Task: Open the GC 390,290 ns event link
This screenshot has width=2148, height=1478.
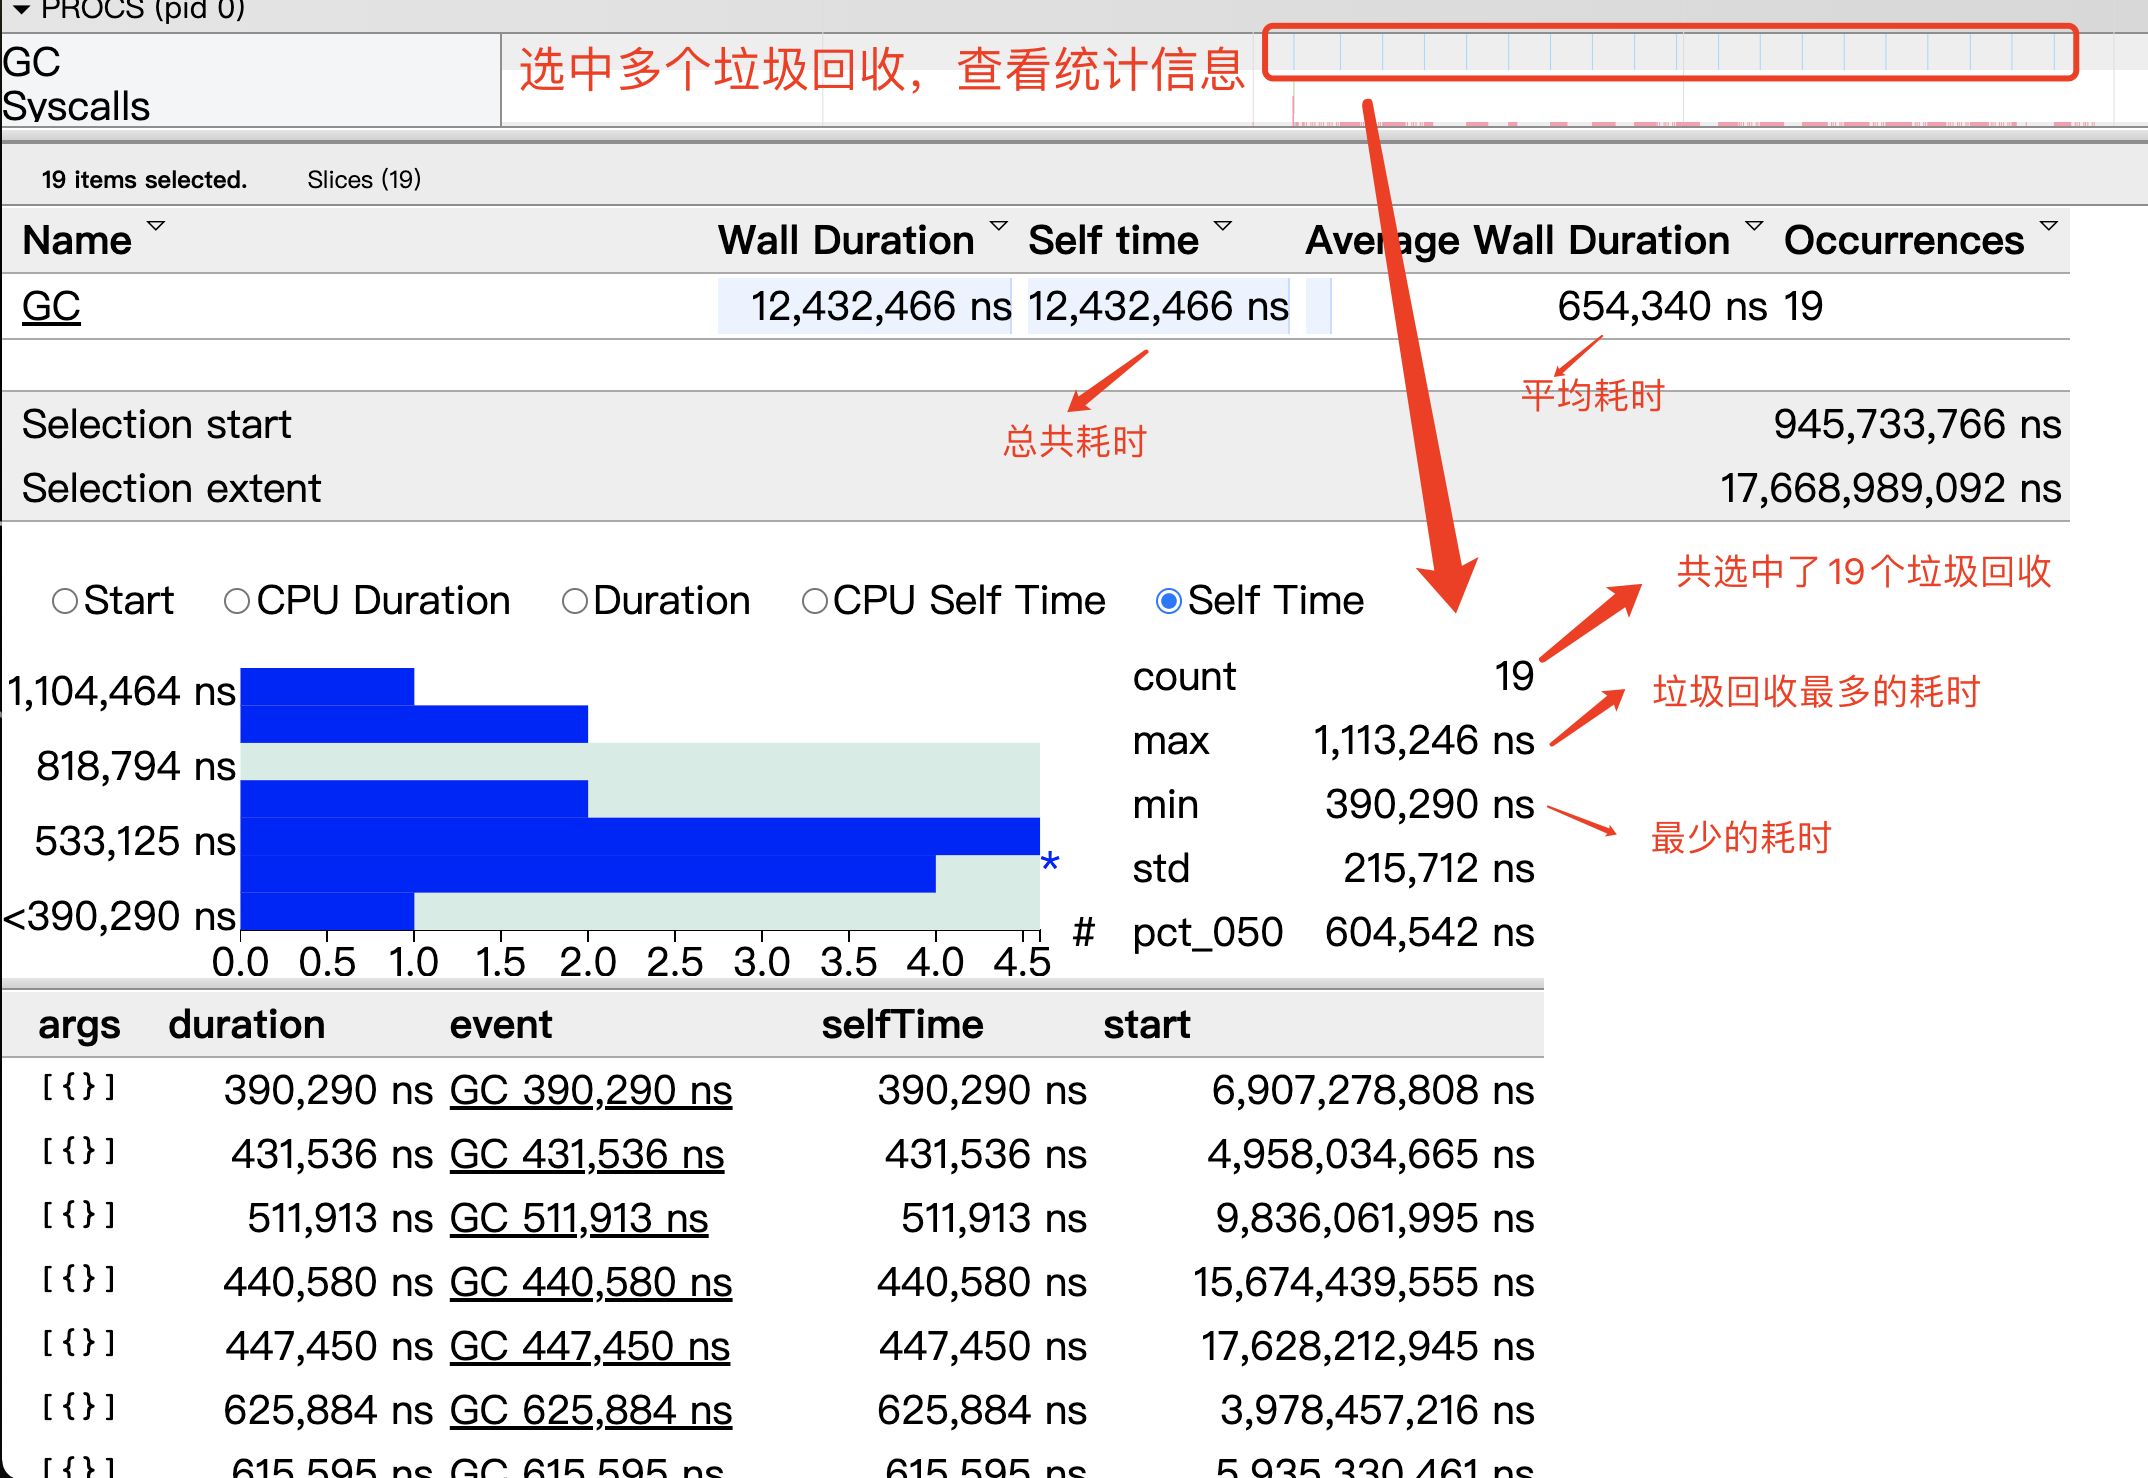Action: 590,1090
